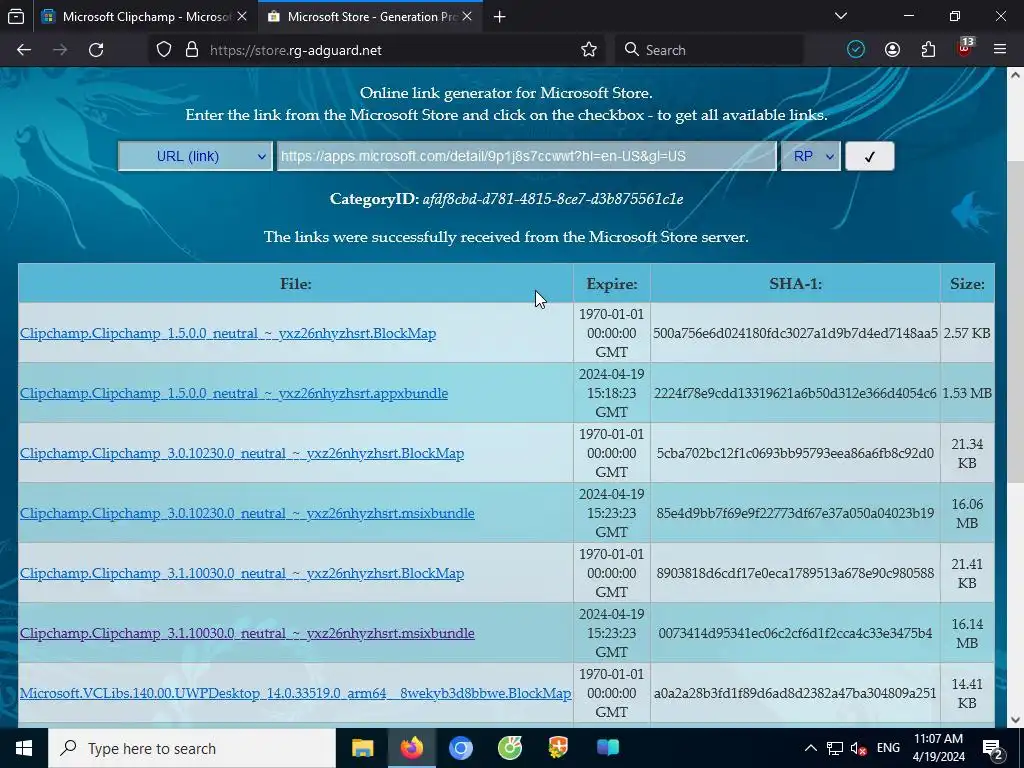Open the RP ring dropdown
The image size is (1024, 768).
click(x=810, y=157)
